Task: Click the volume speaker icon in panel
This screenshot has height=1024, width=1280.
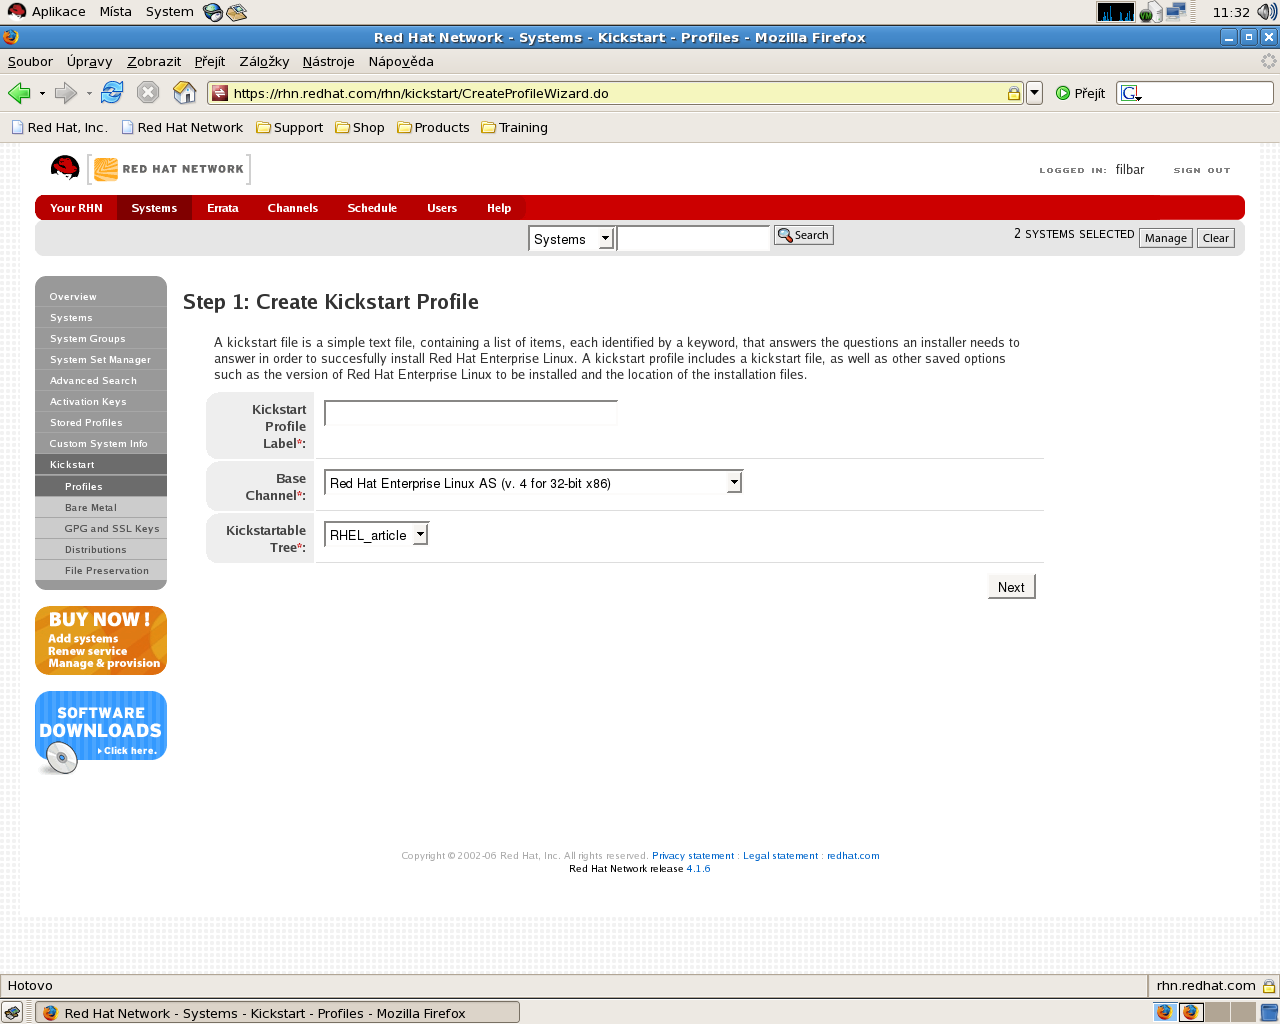Action: pos(1267,12)
